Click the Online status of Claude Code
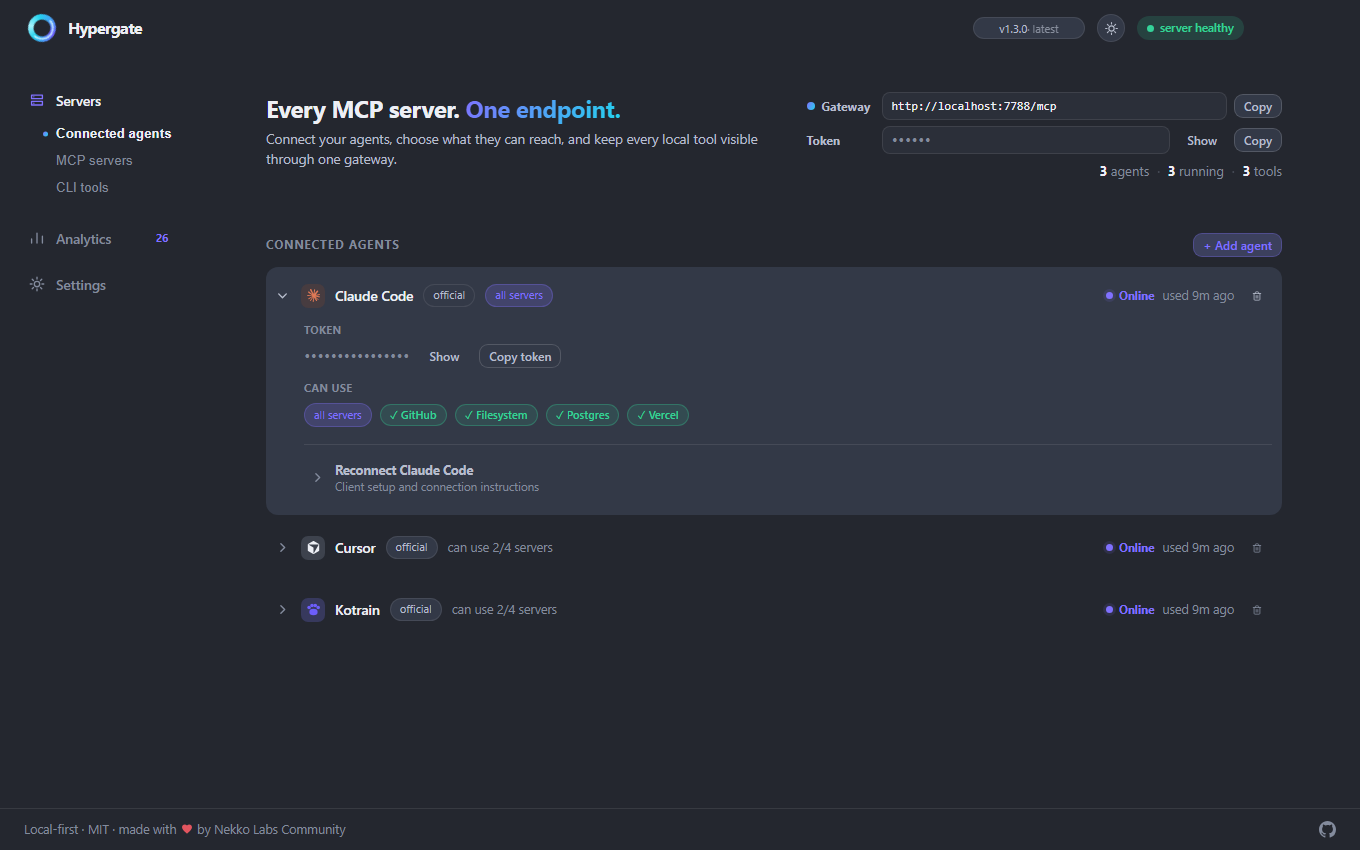This screenshot has height=850, width=1360. tap(1129, 296)
